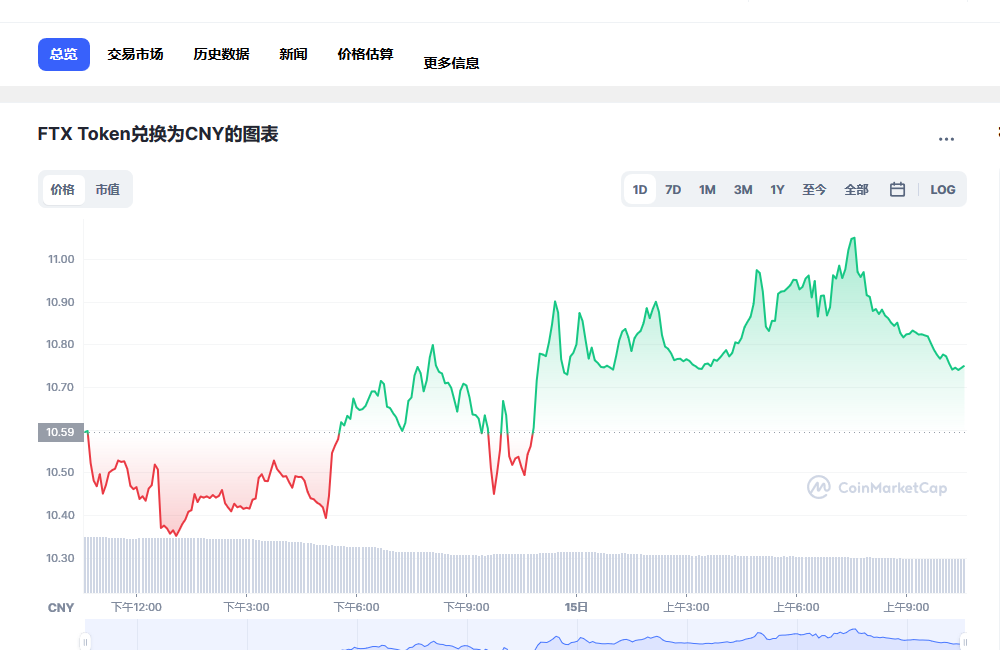This screenshot has height=650, width=1000.
Task: Click the CNY currency axis label
Action: point(61,608)
